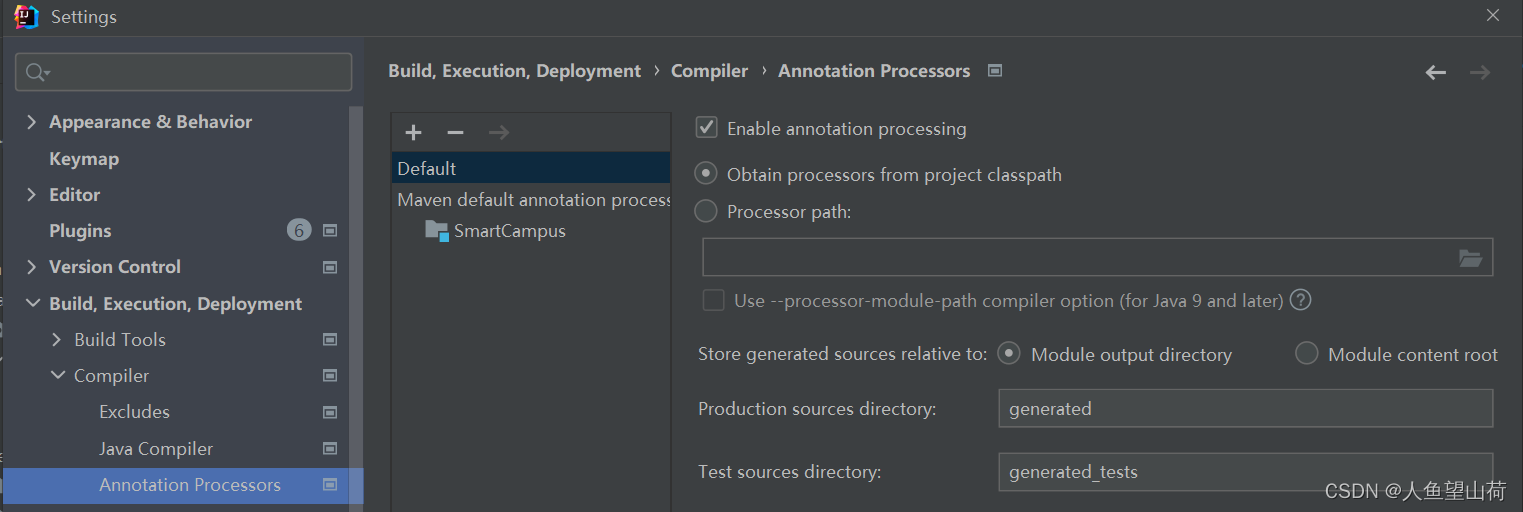The width and height of the screenshot is (1523, 512).
Task: Expand the Build Tools node
Action: (x=56, y=340)
